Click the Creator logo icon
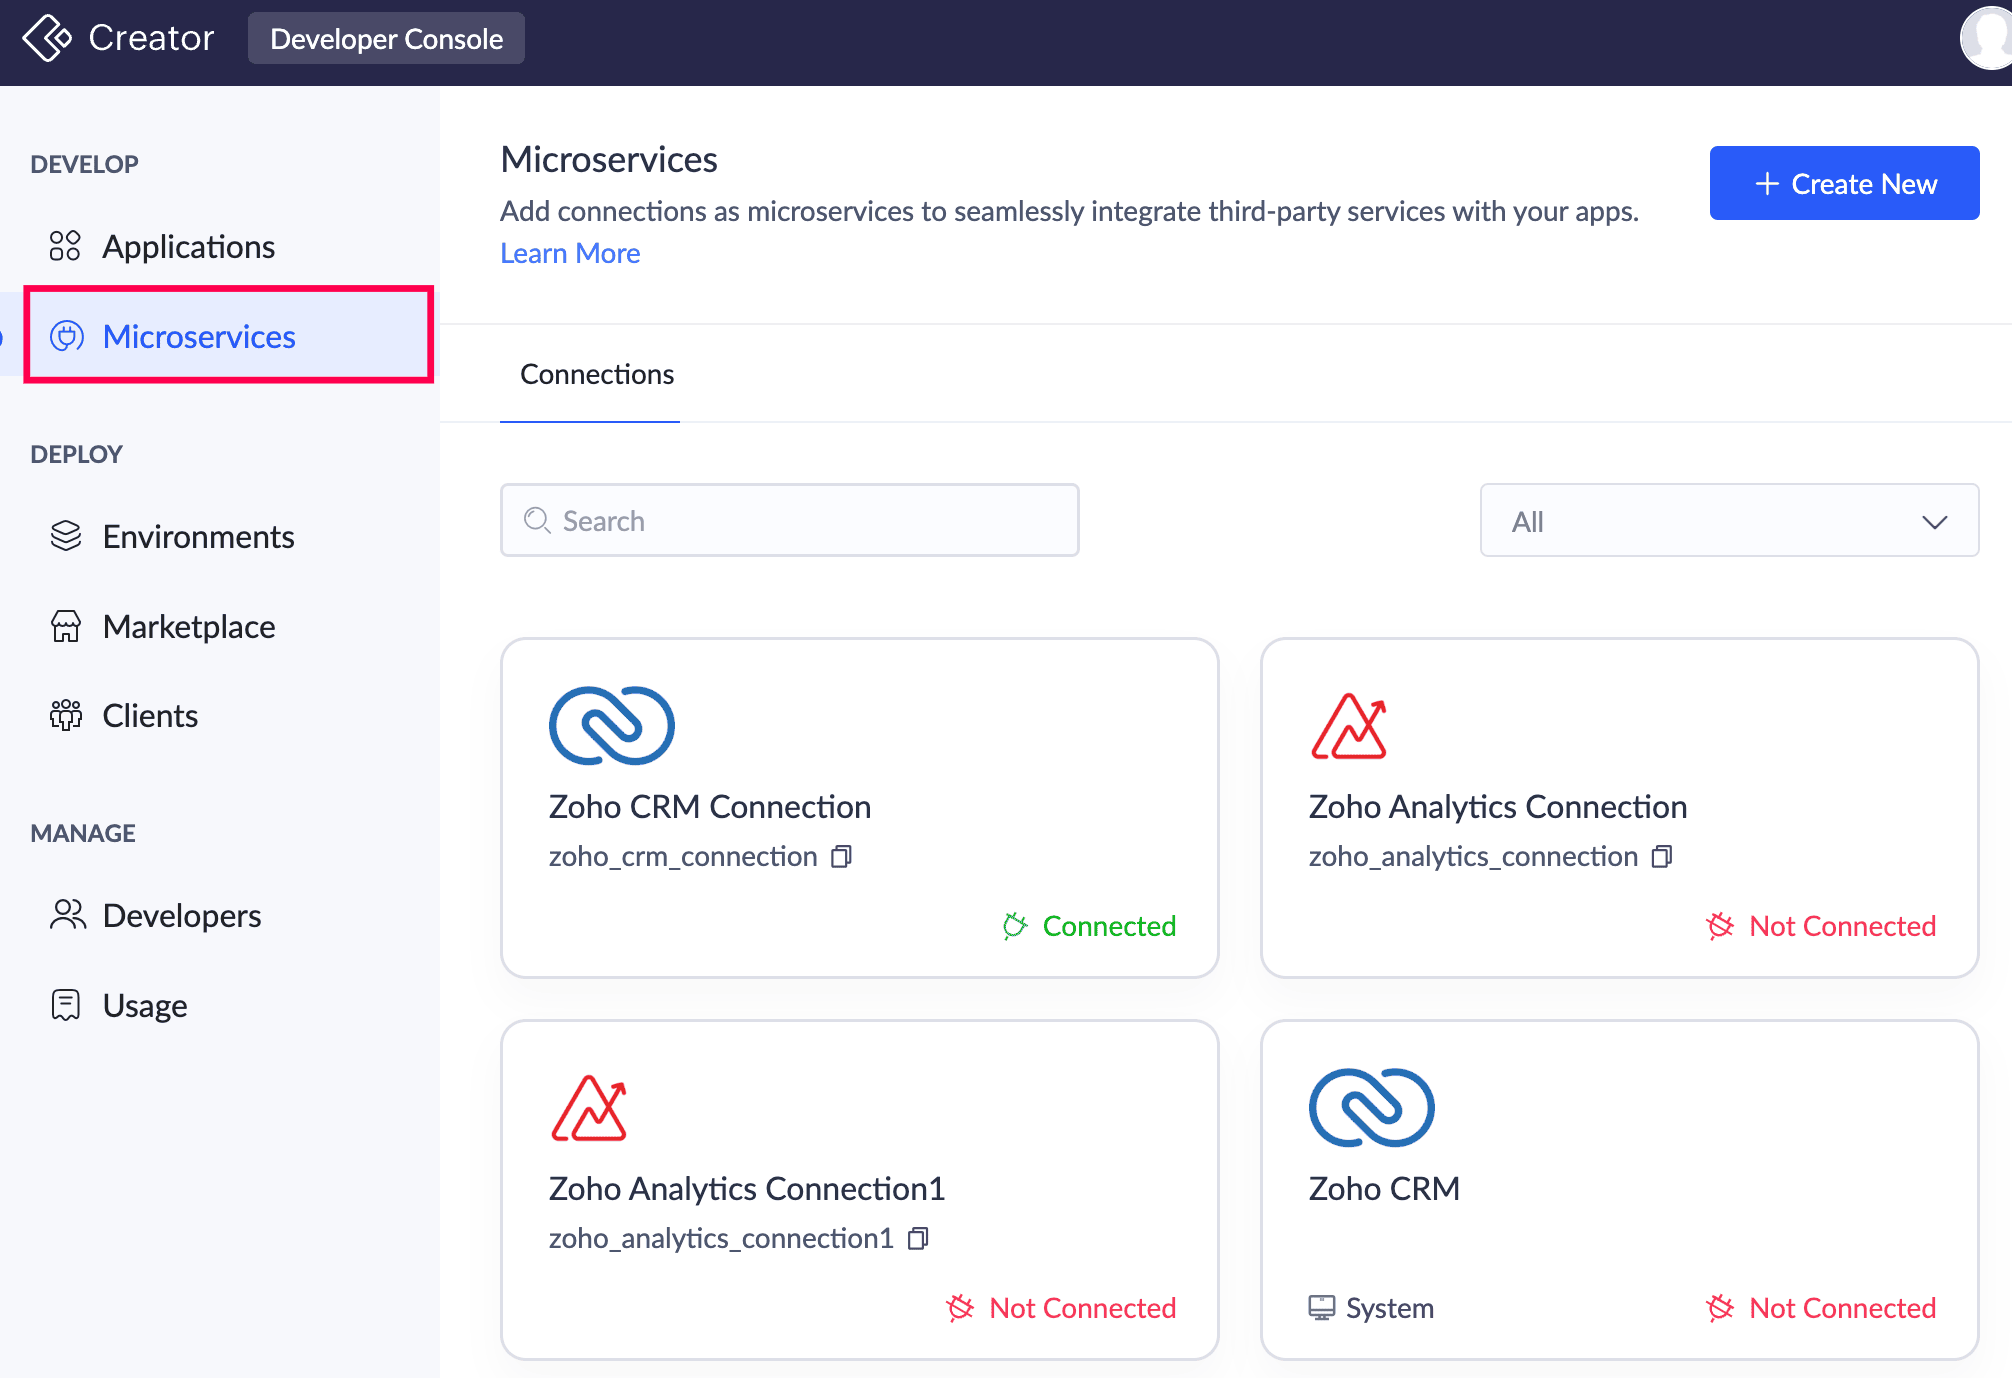Viewport: 2012px width, 1378px height. [47, 38]
